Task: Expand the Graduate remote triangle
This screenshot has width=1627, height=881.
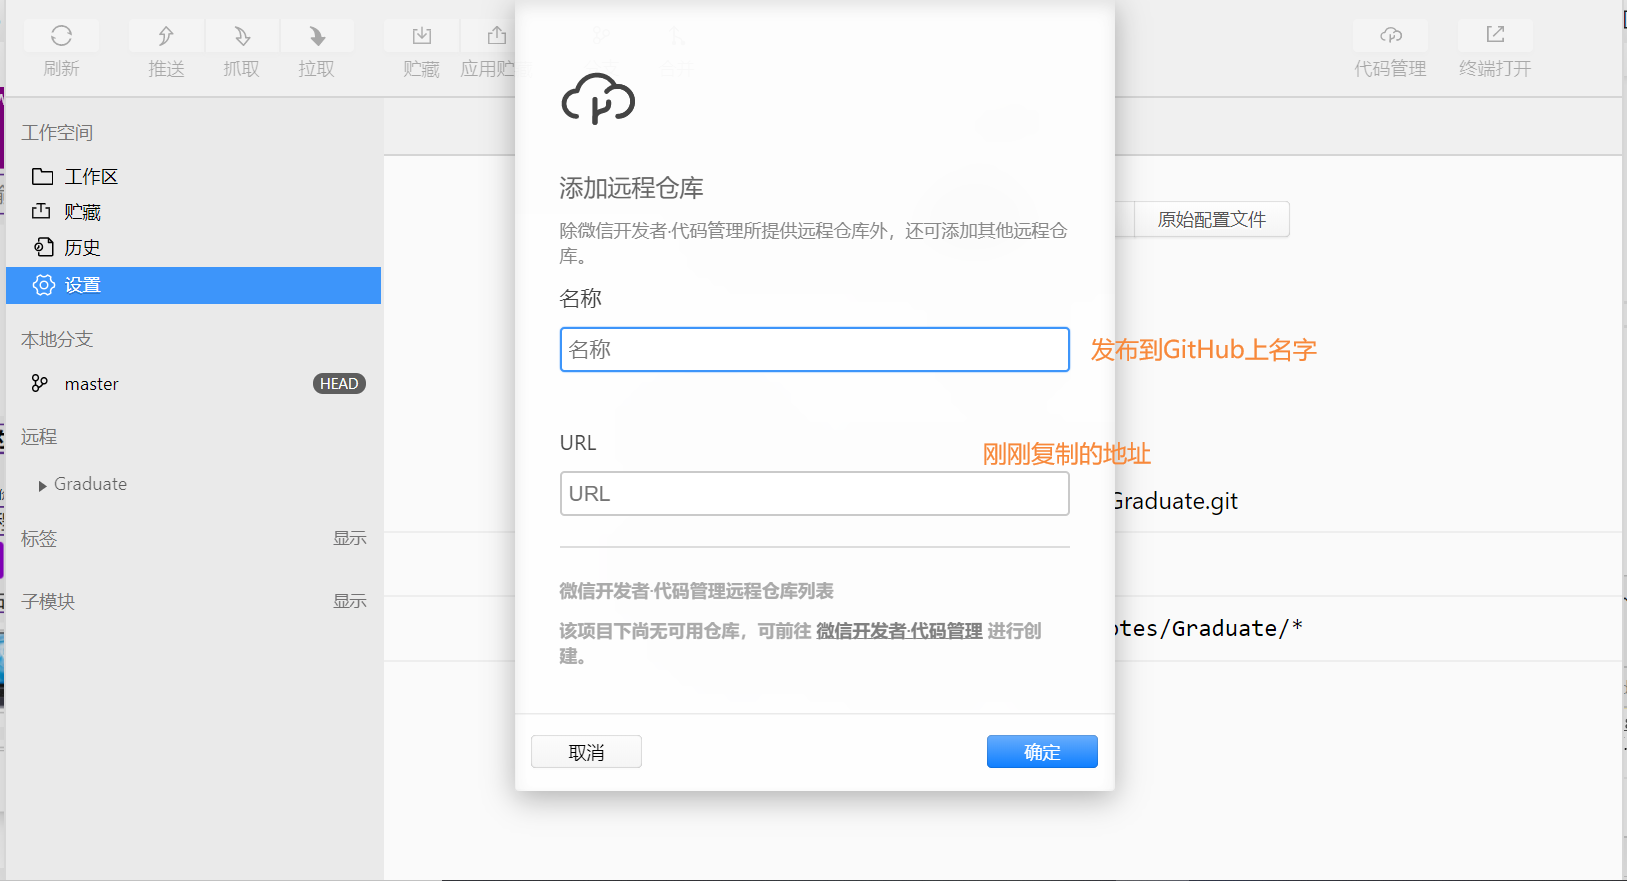Action: [42, 486]
